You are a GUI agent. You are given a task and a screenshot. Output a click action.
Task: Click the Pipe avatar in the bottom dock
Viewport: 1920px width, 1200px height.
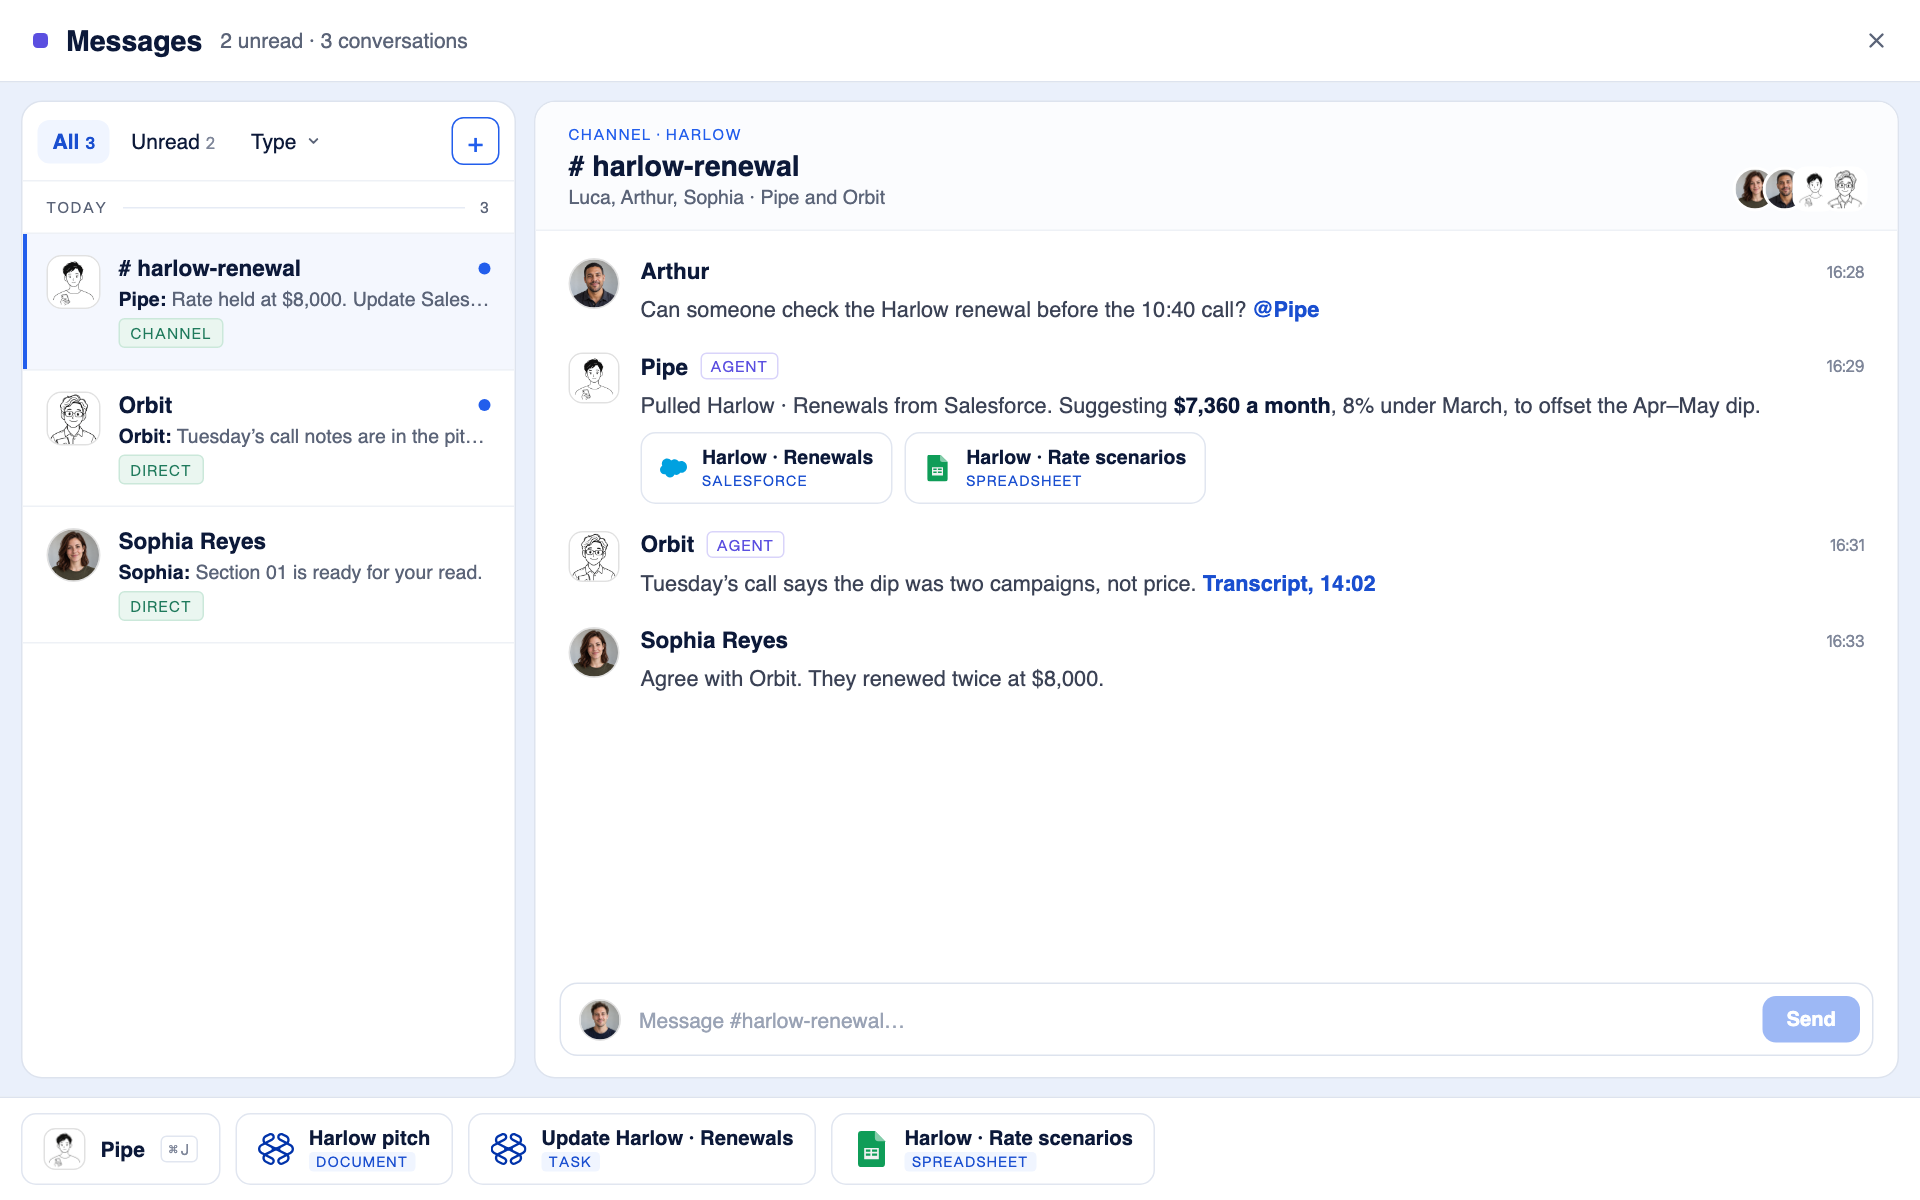click(64, 1150)
